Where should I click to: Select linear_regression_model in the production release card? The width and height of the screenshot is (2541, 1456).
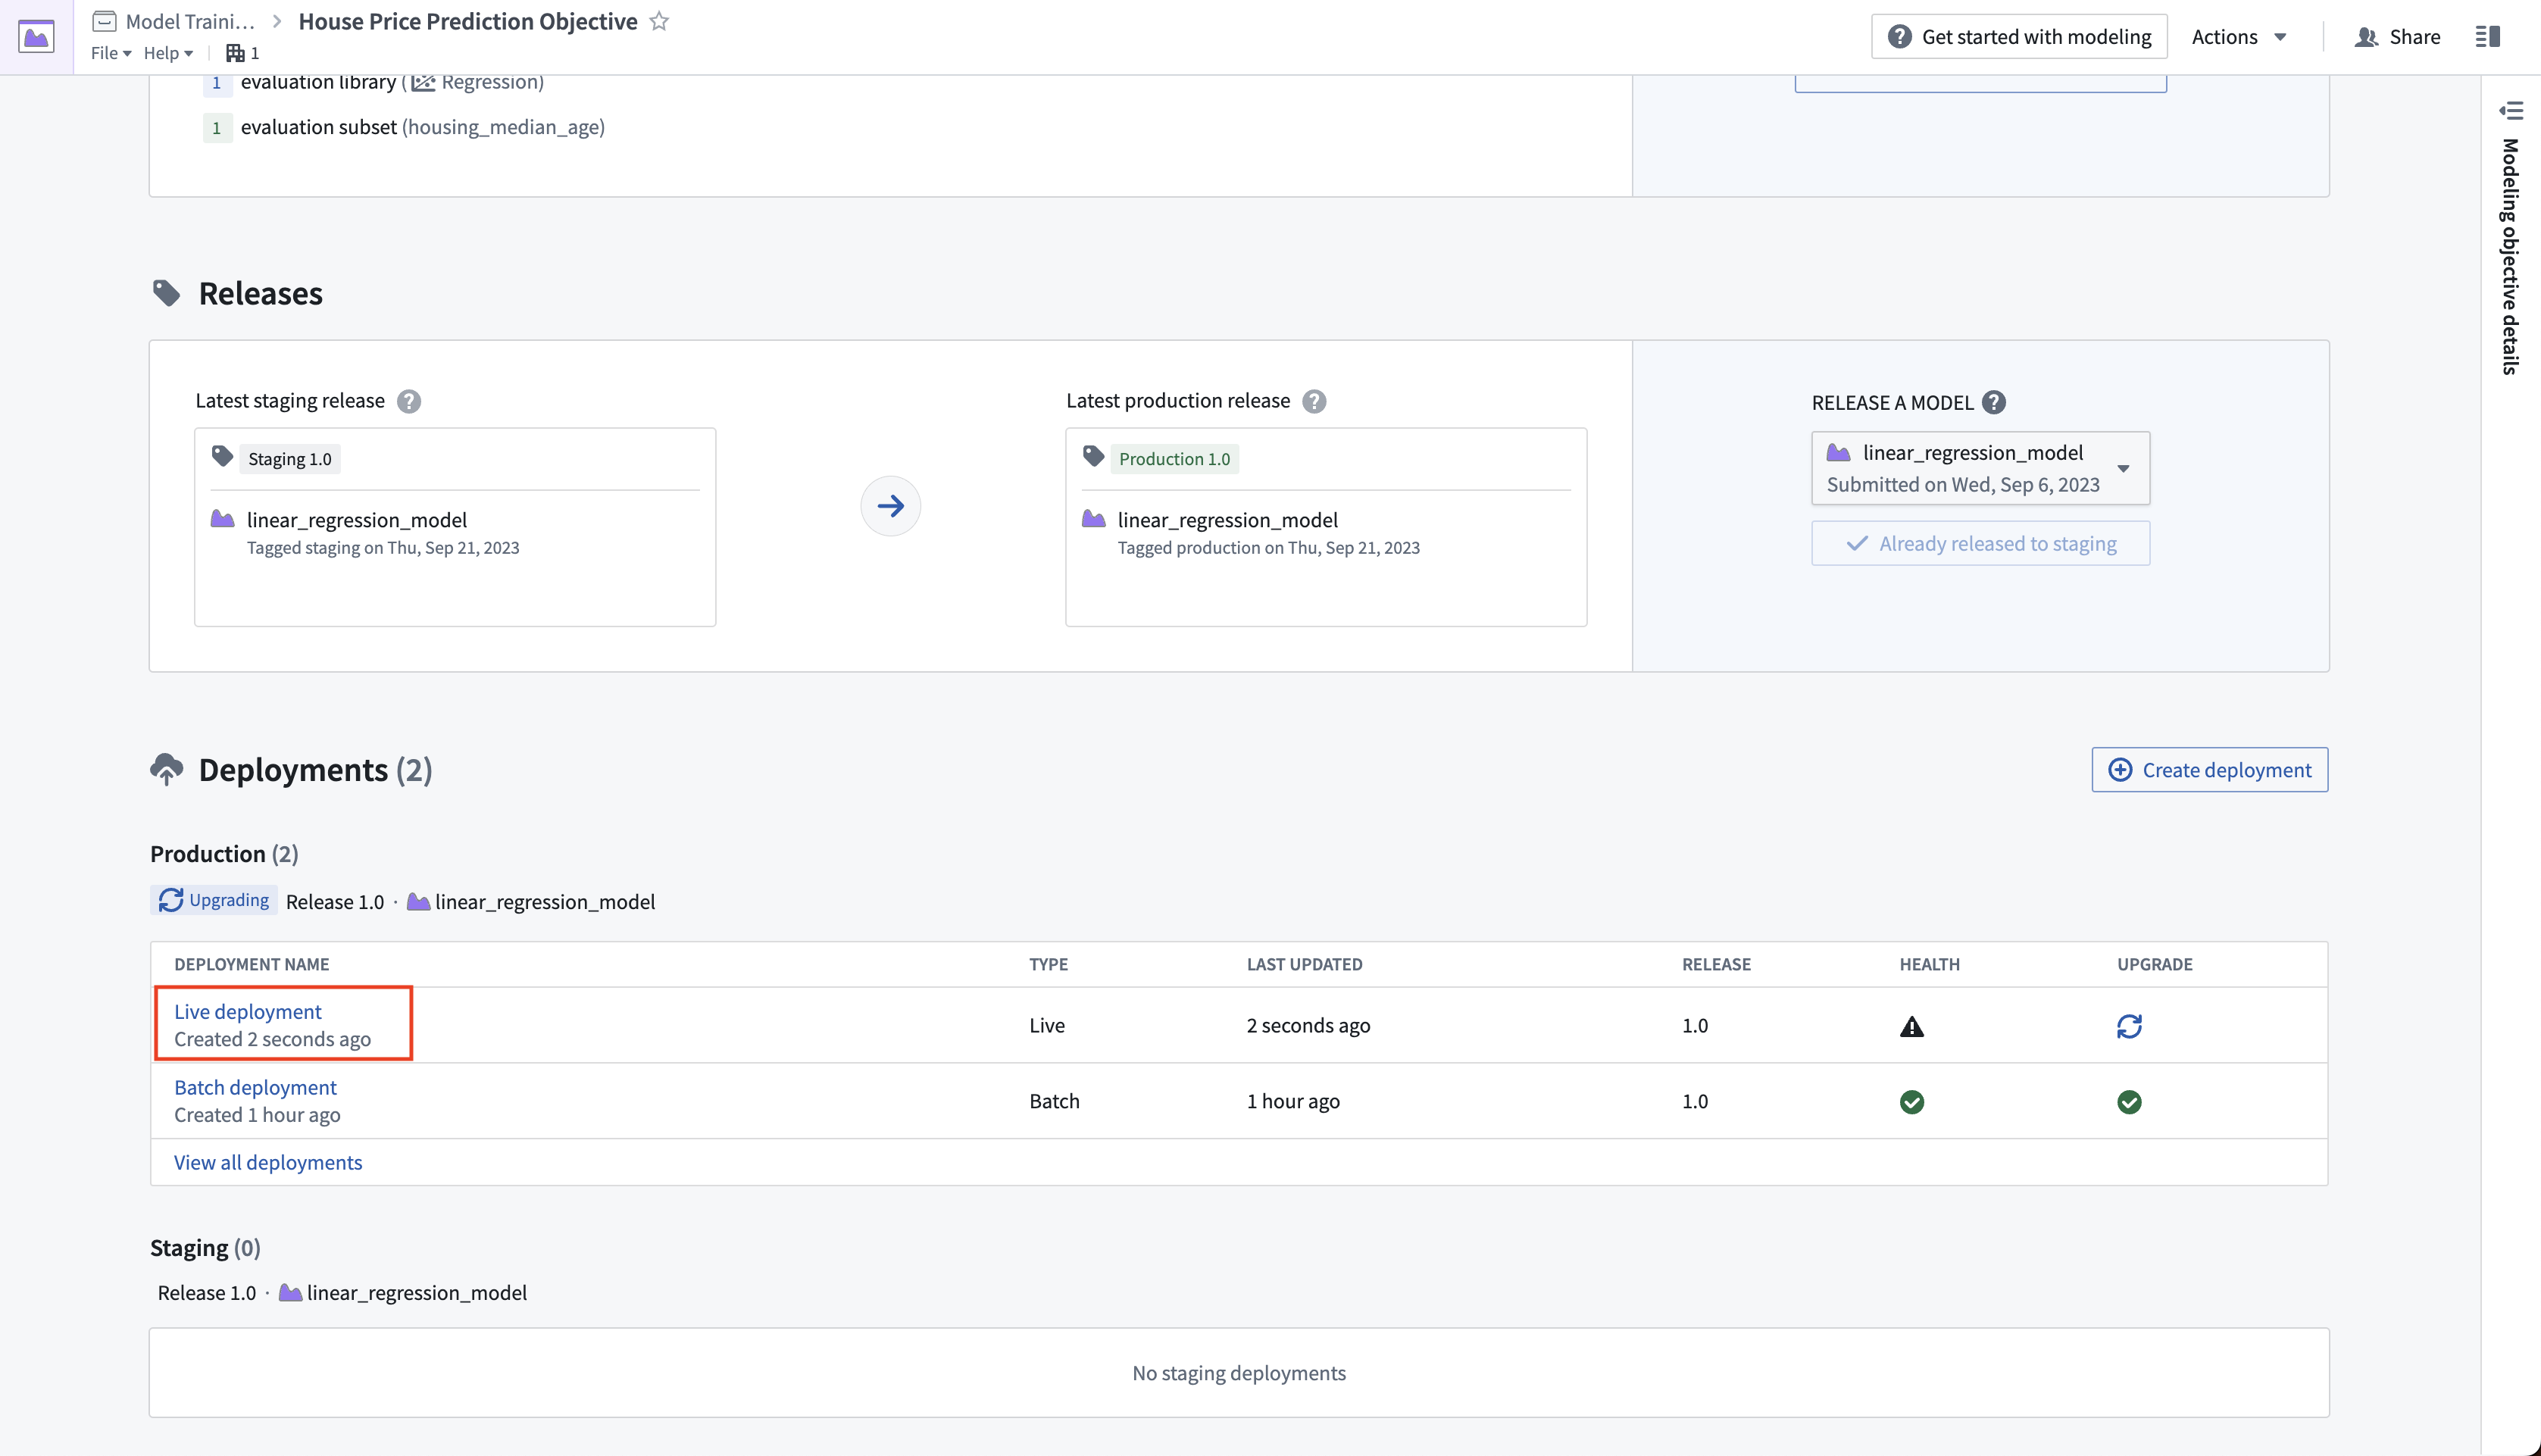(x=1228, y=520)
